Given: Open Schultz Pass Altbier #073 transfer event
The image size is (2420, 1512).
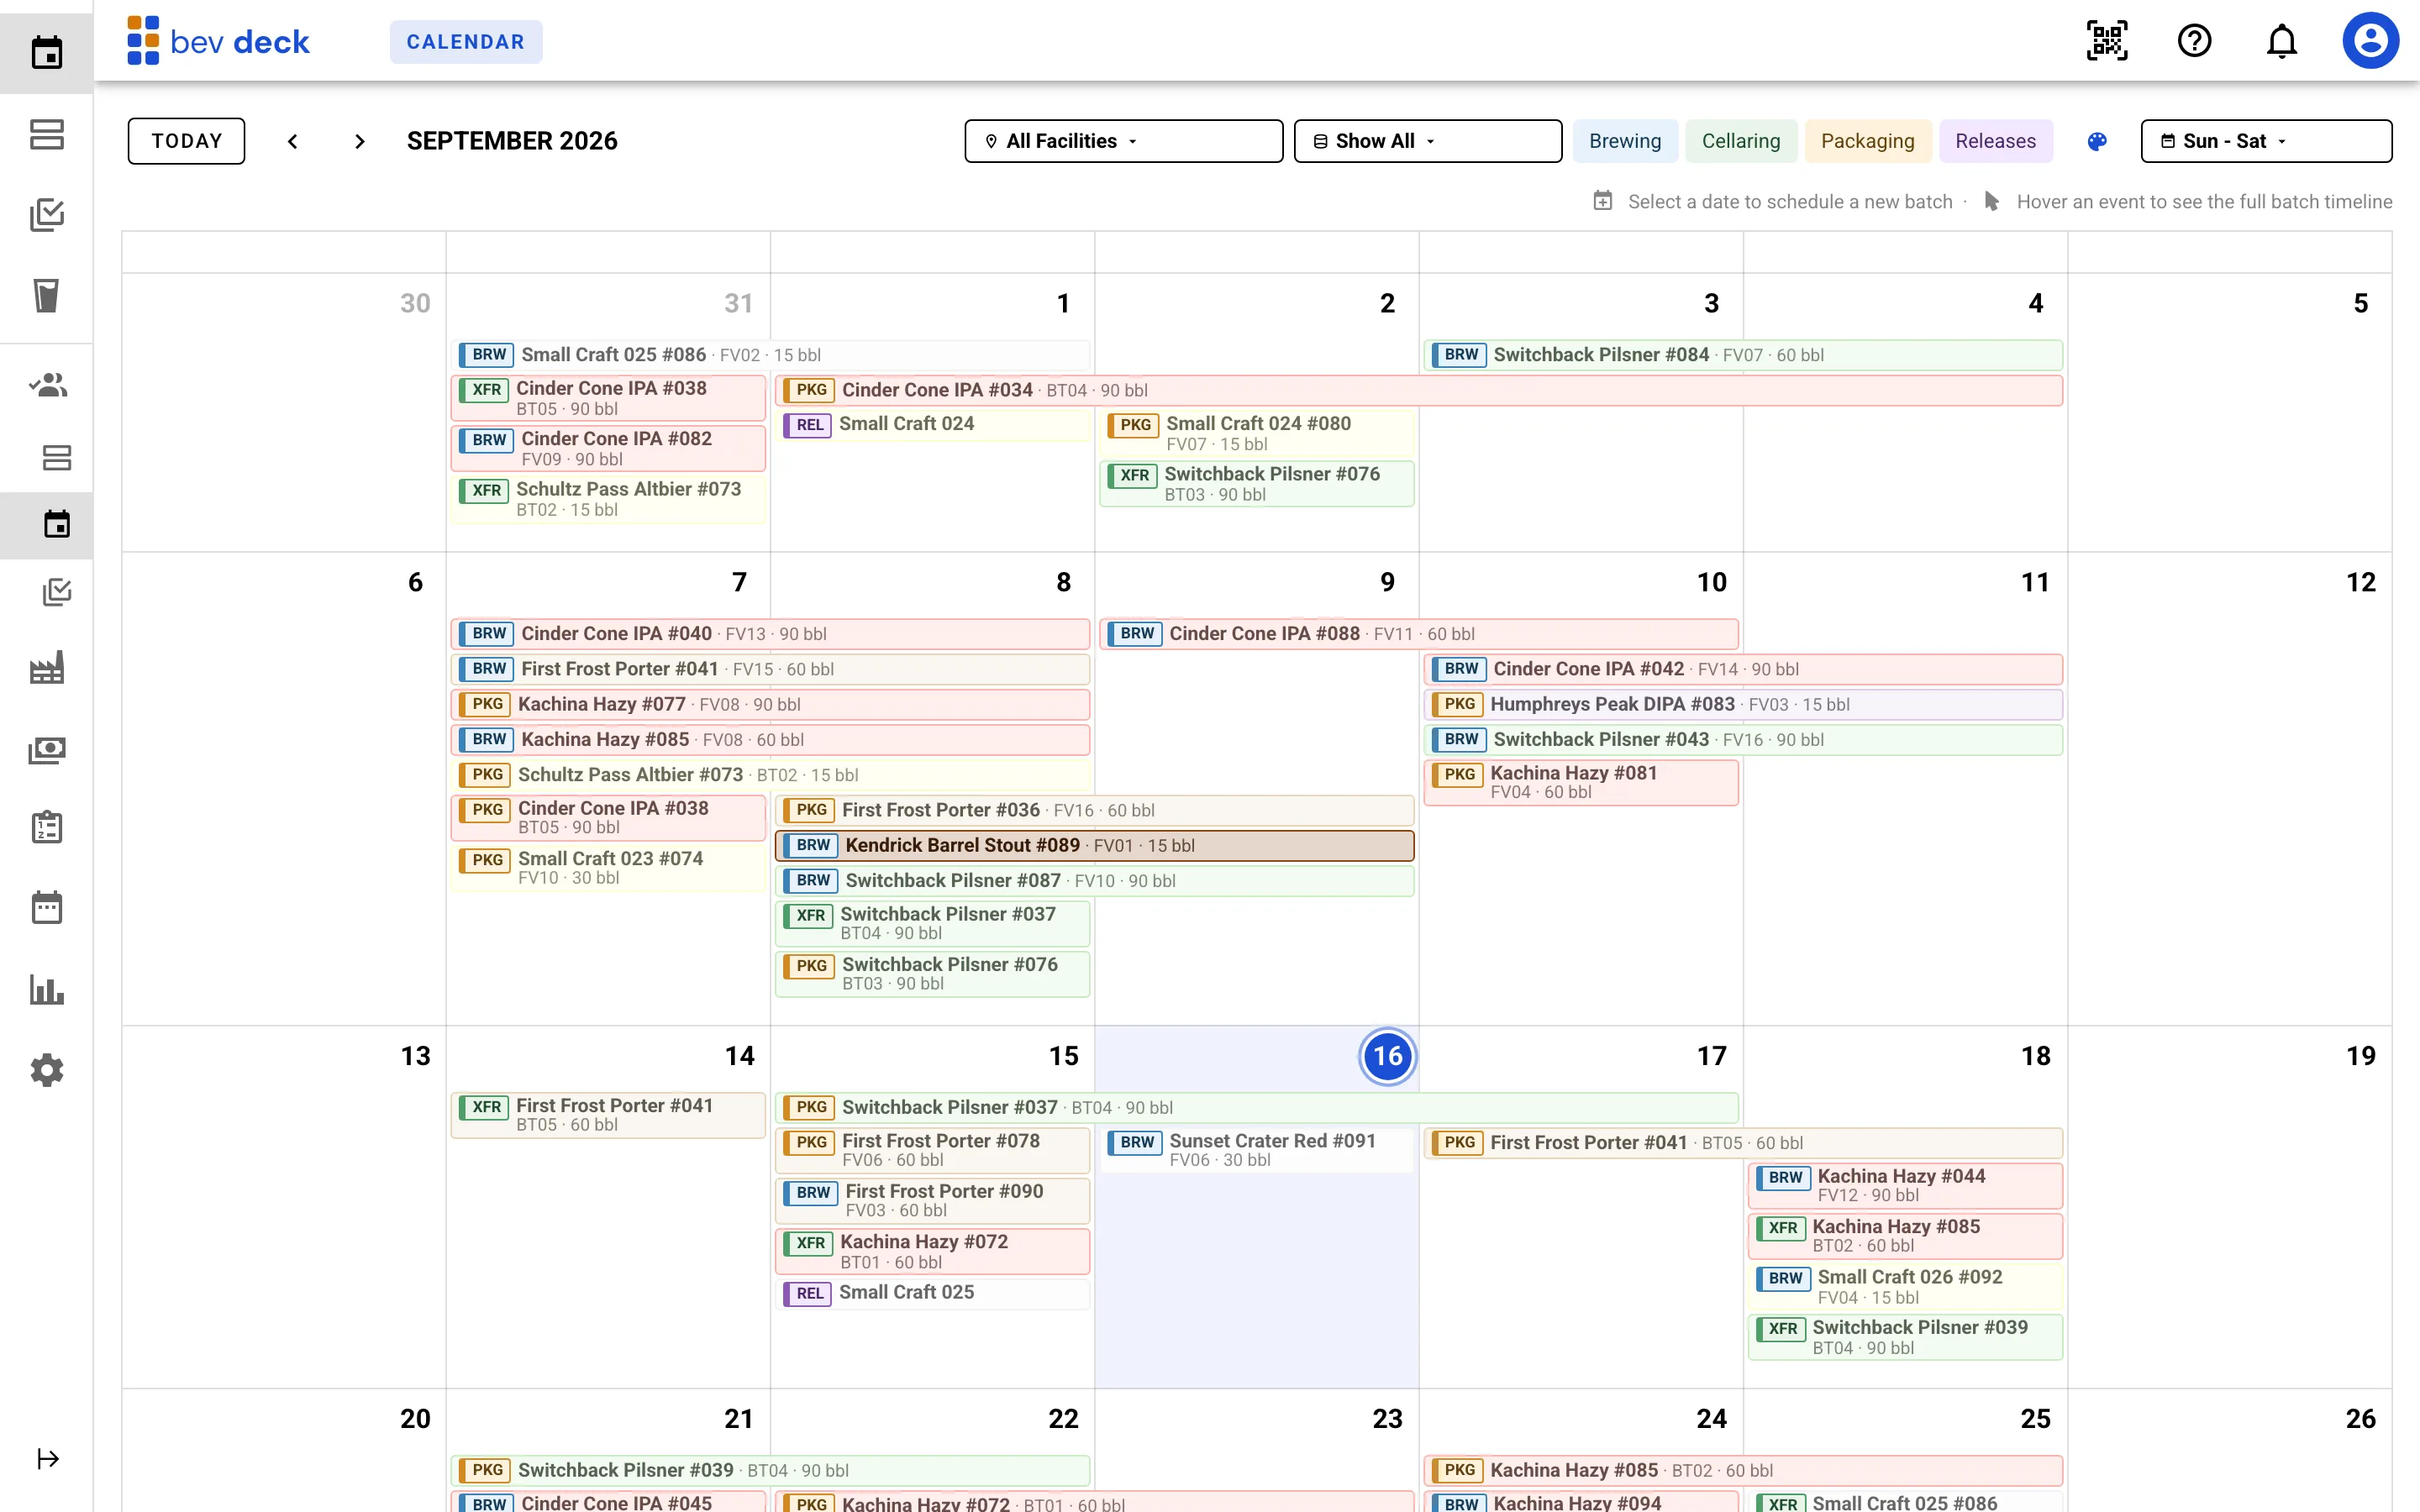Looking at the screenshot, I should coord(608,499).
